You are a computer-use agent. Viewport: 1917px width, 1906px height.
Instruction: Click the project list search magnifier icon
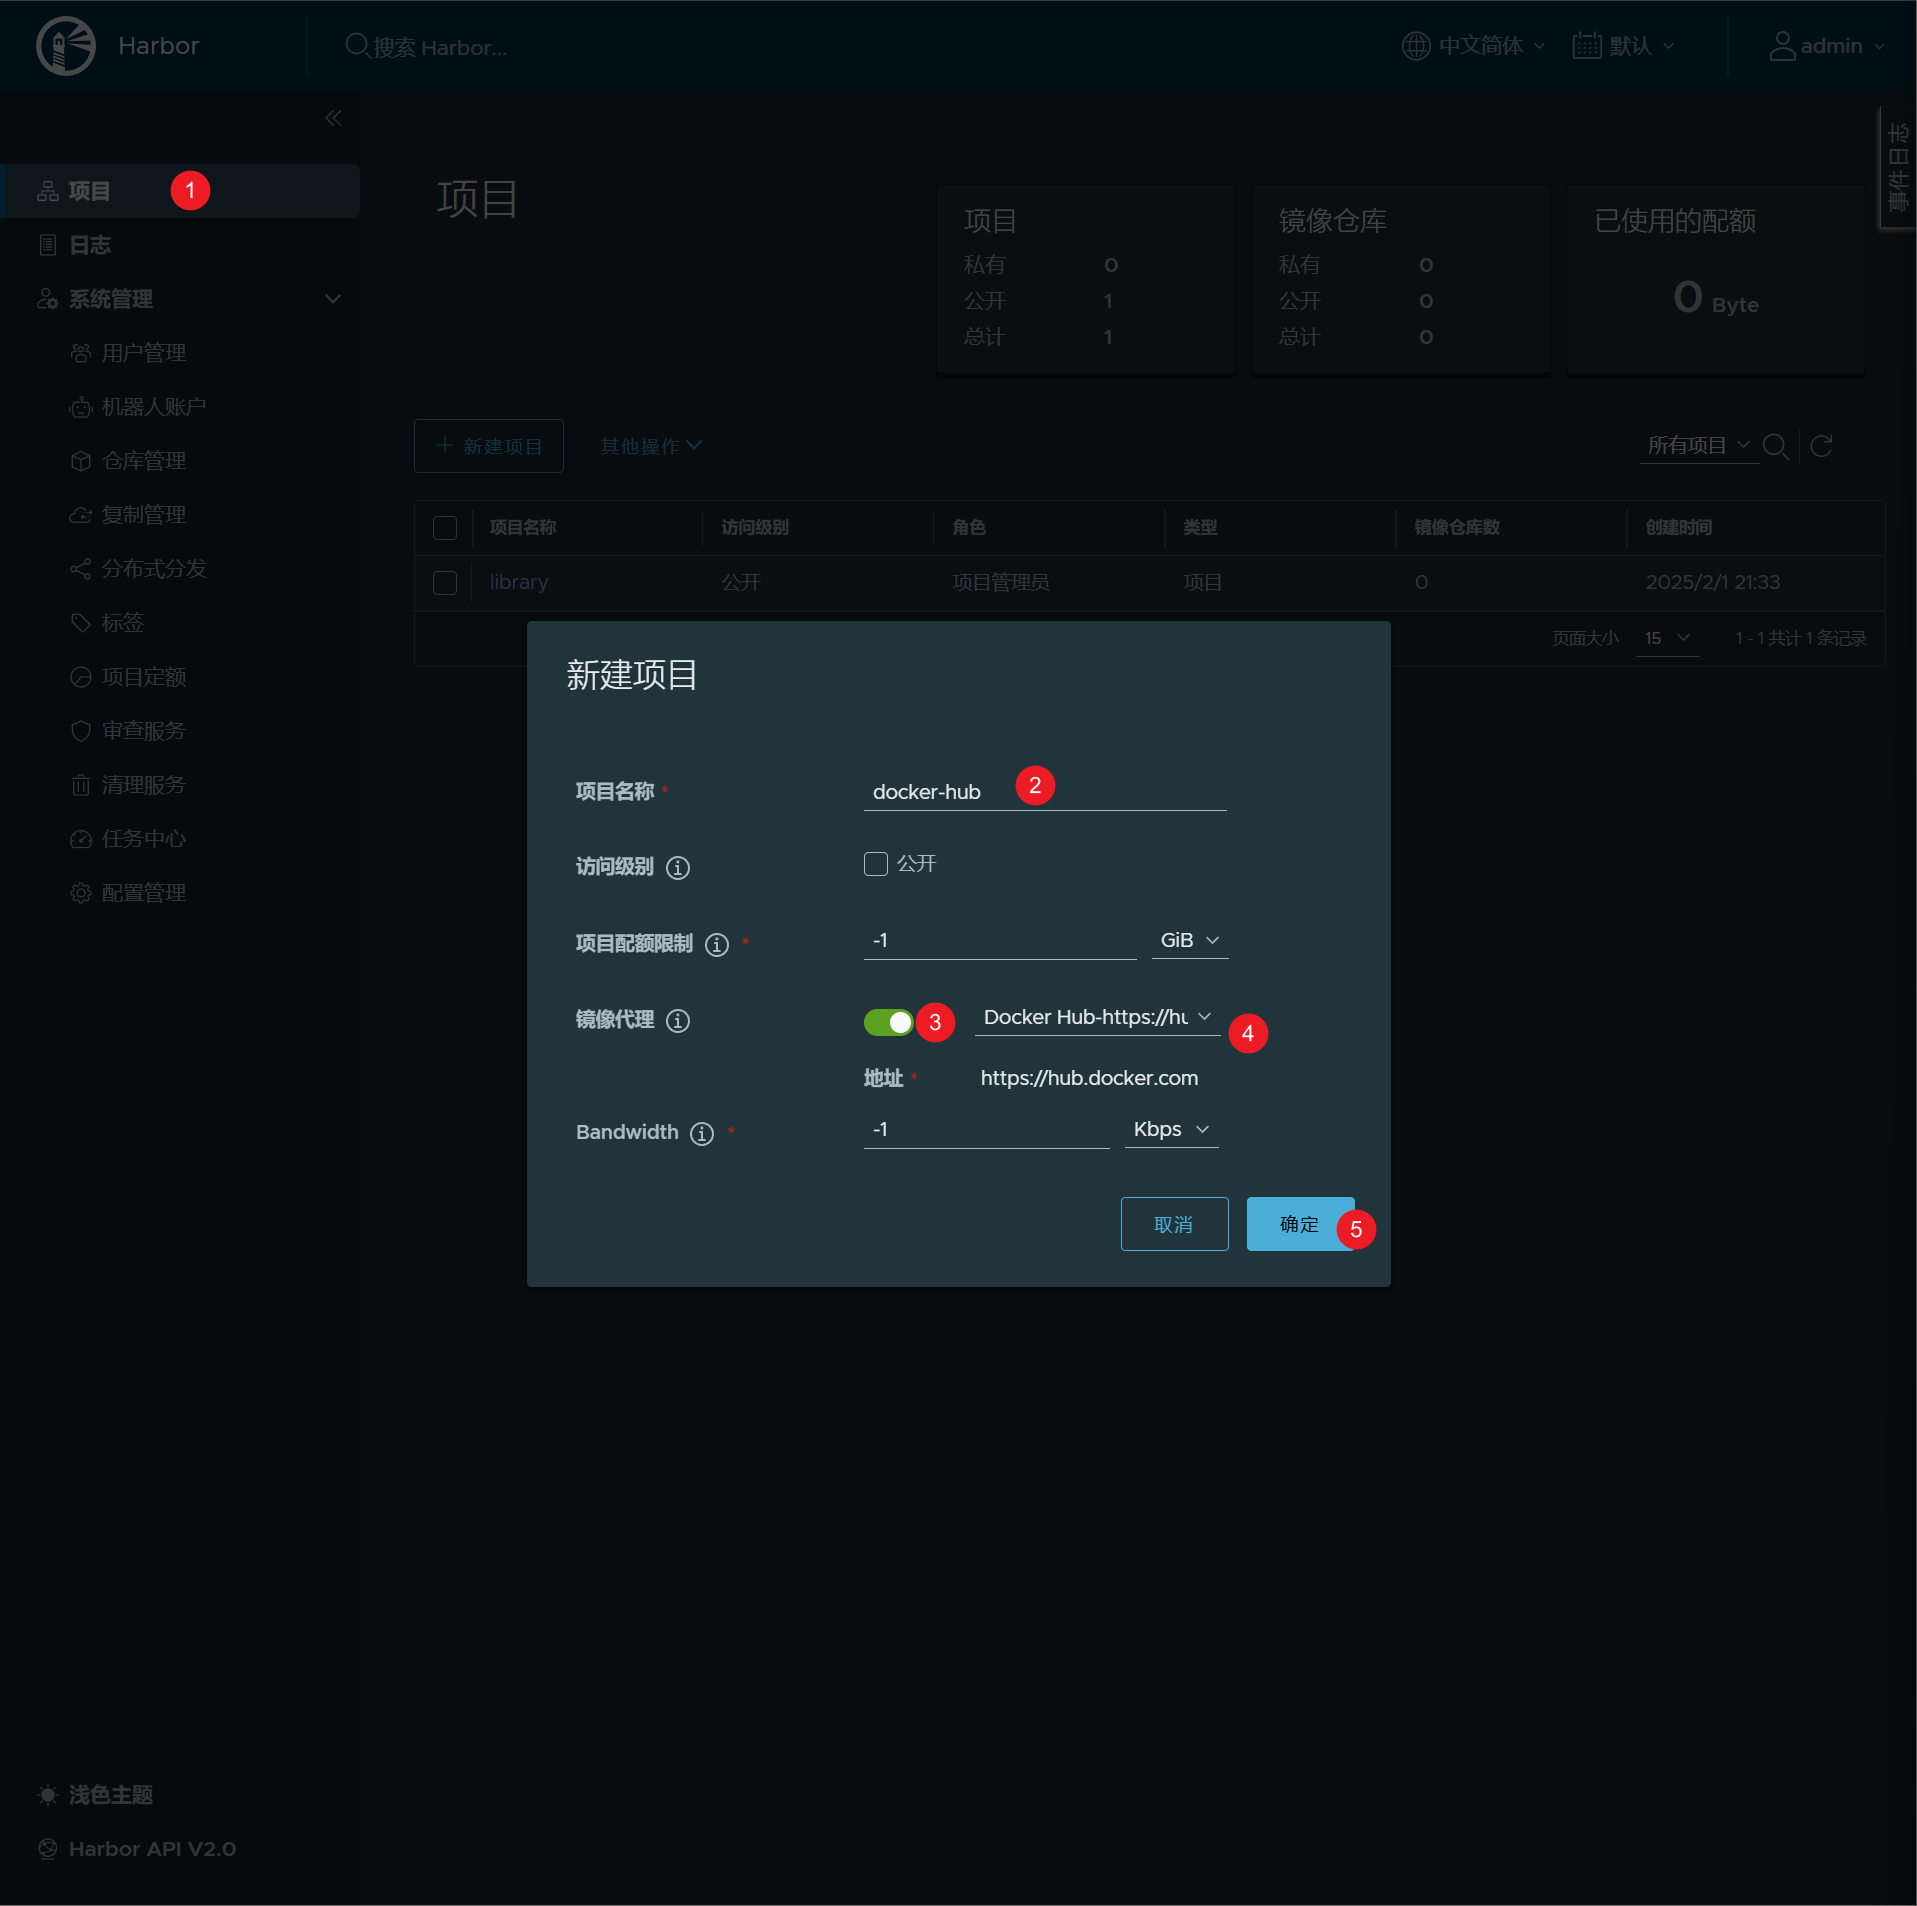[x=1775, y=446]
